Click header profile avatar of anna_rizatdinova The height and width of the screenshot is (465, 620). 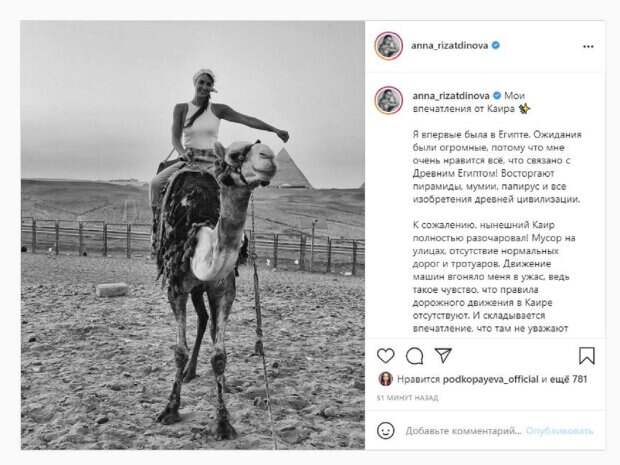pyautogui.click(x=389, y=46)
